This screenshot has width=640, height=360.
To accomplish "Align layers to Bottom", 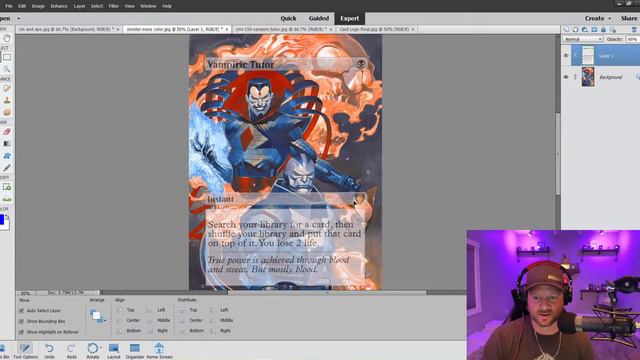I will tap(129, 331).
